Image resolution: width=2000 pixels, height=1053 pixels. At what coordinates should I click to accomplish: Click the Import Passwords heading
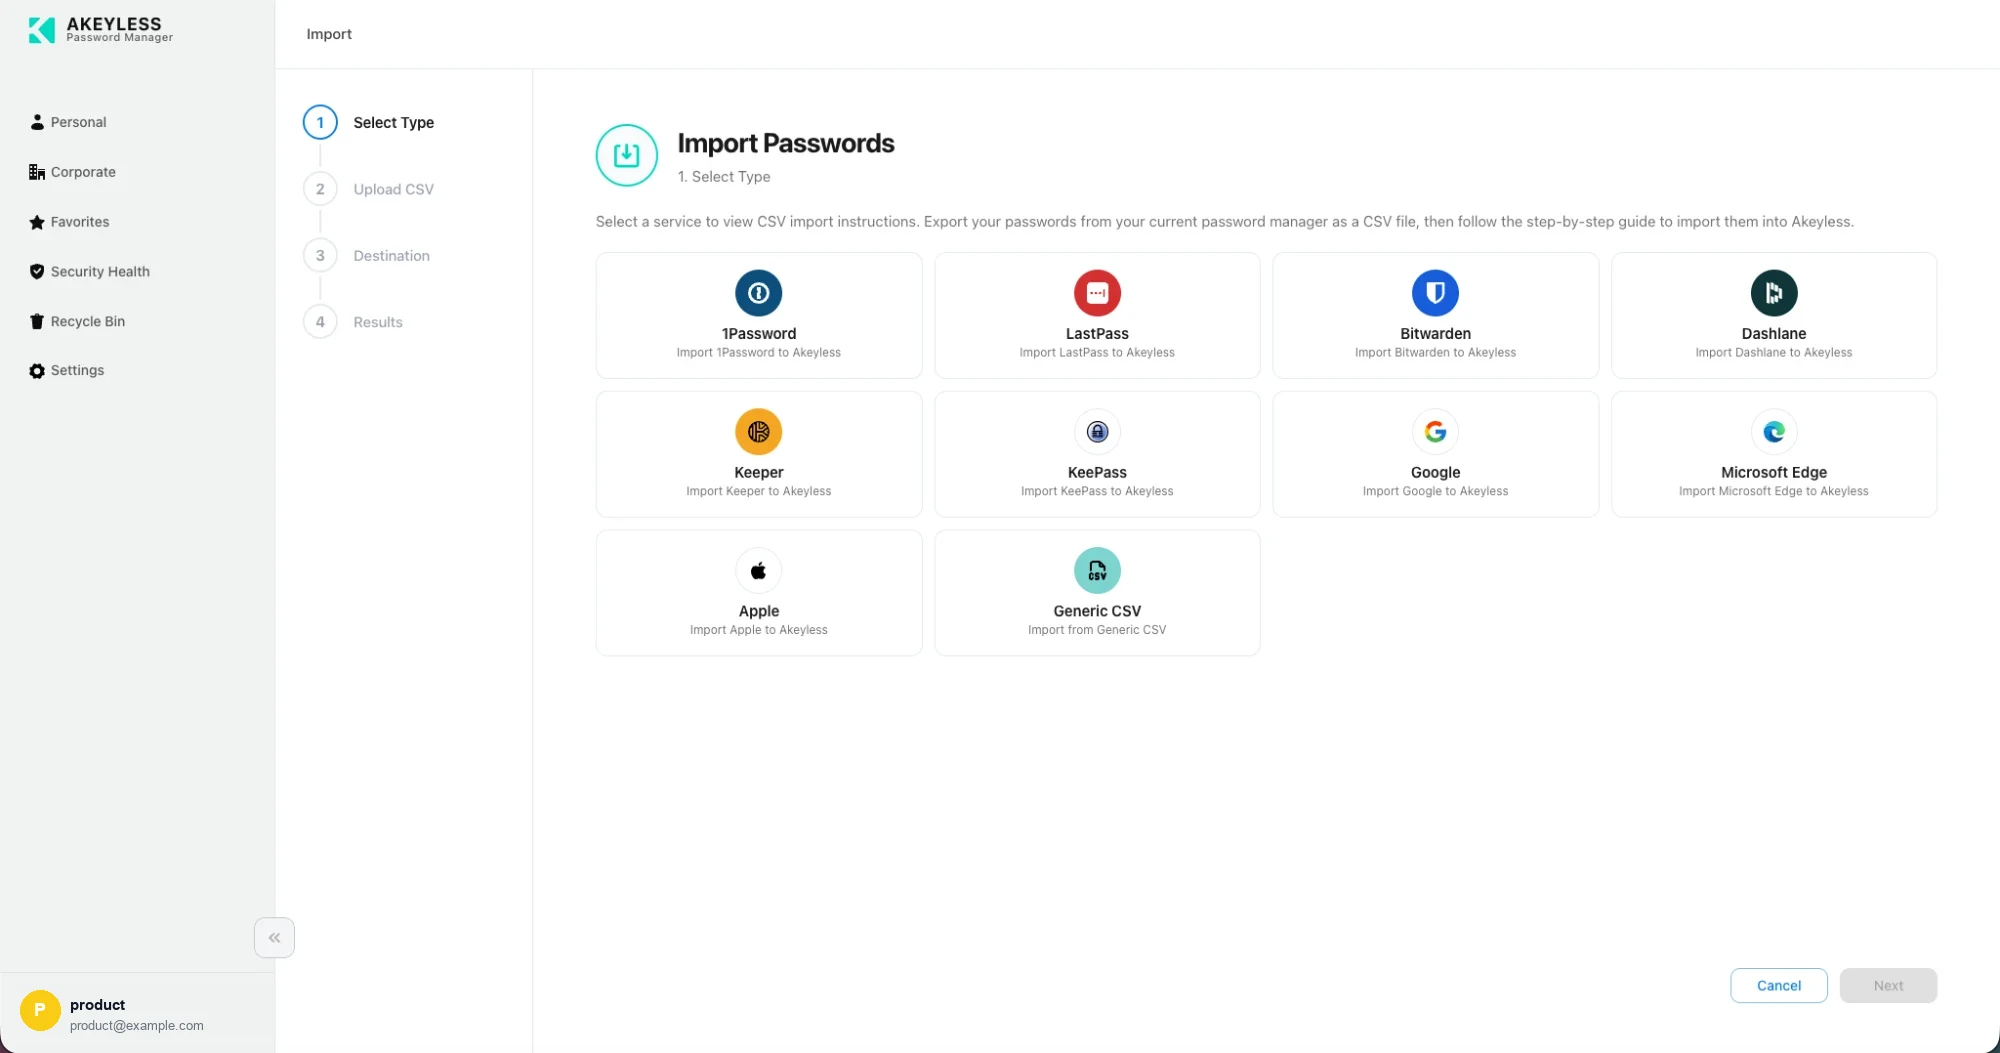pos(785,143)
